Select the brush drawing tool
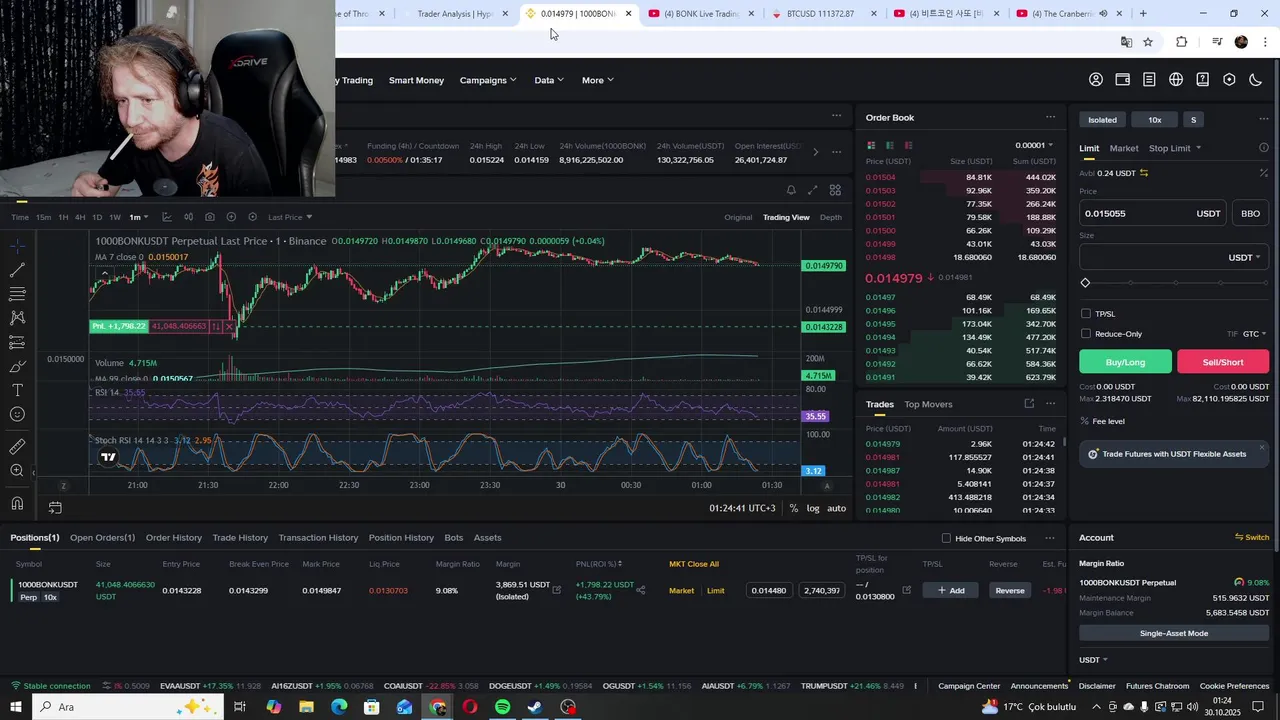1280x720 pixels. [17, 366]
